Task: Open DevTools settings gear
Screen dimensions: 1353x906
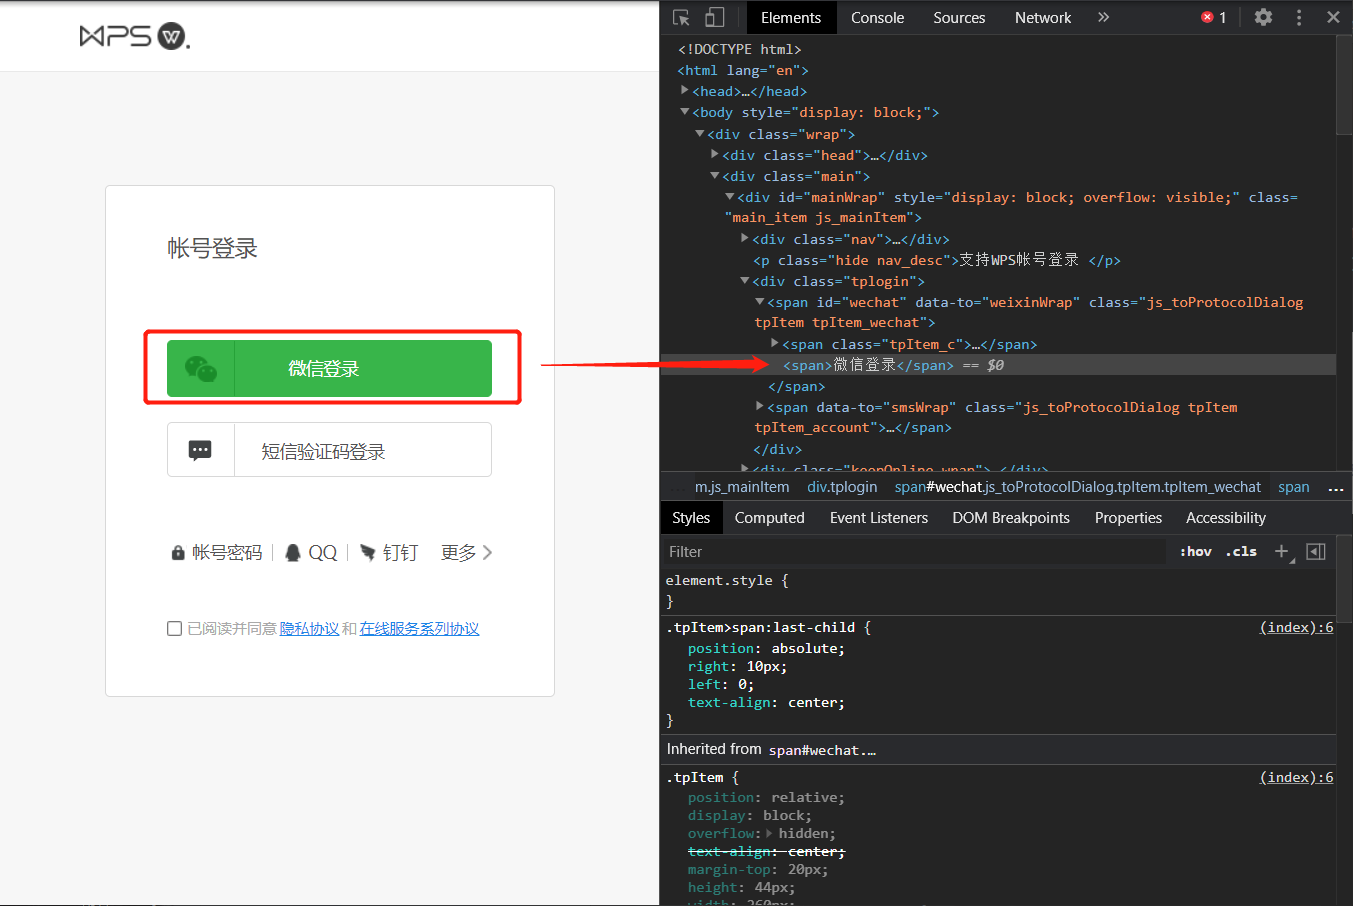Action: [x=1262, y=17]
